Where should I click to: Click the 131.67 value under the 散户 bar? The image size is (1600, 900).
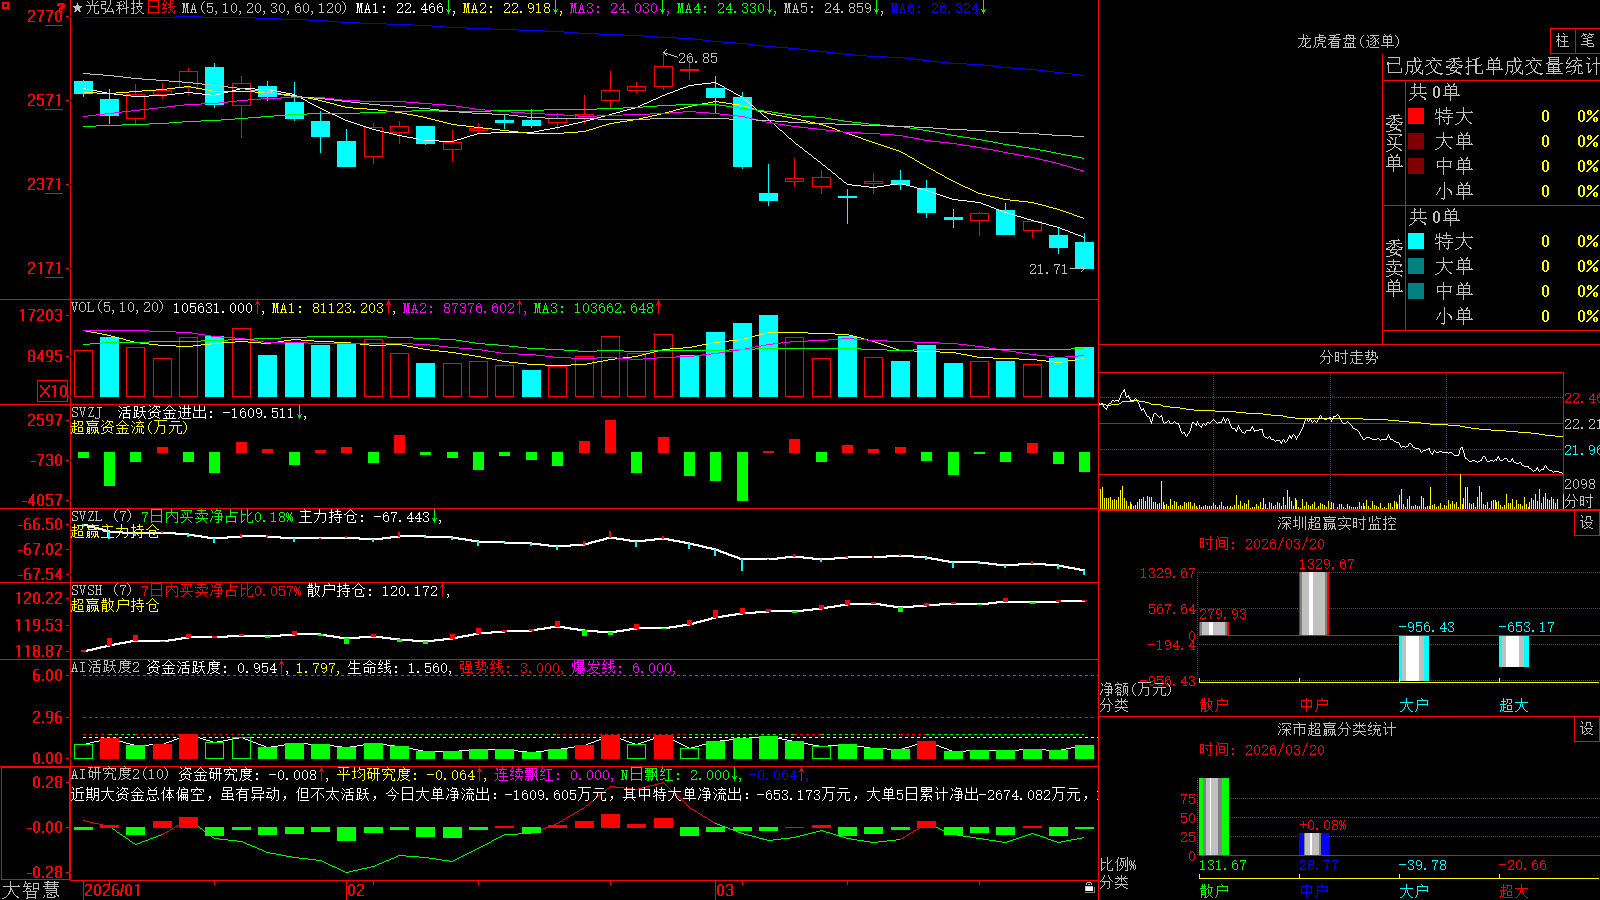pyautogui.click(x=1223, y=865)
